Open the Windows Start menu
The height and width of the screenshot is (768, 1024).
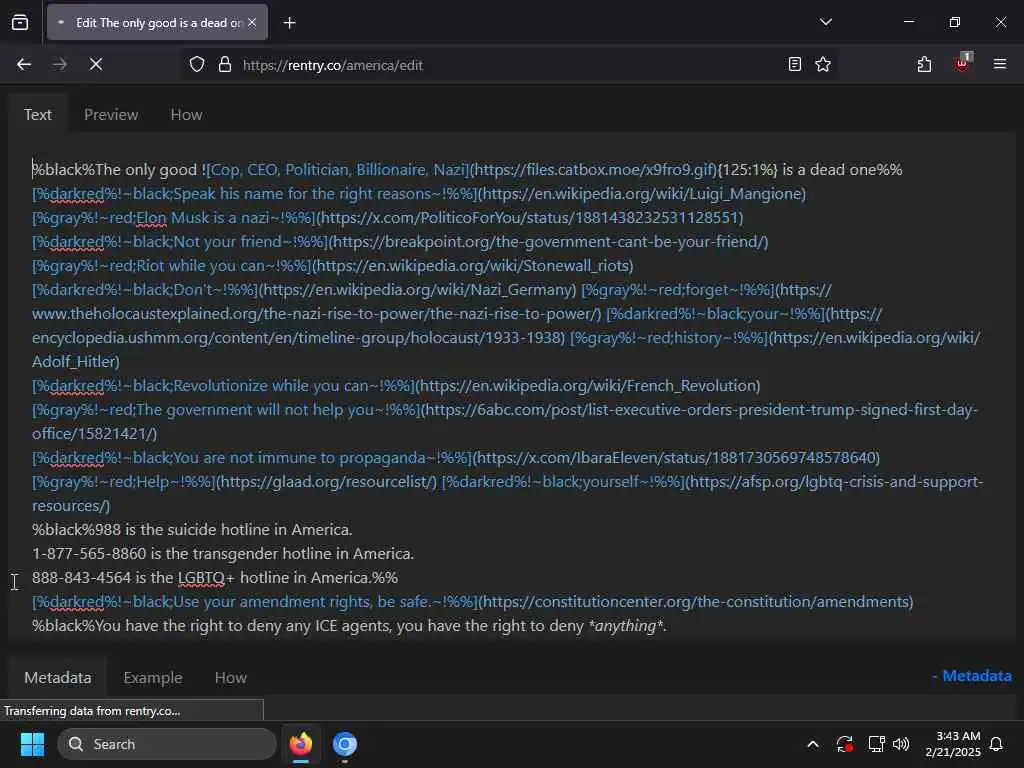pos(32,744)
